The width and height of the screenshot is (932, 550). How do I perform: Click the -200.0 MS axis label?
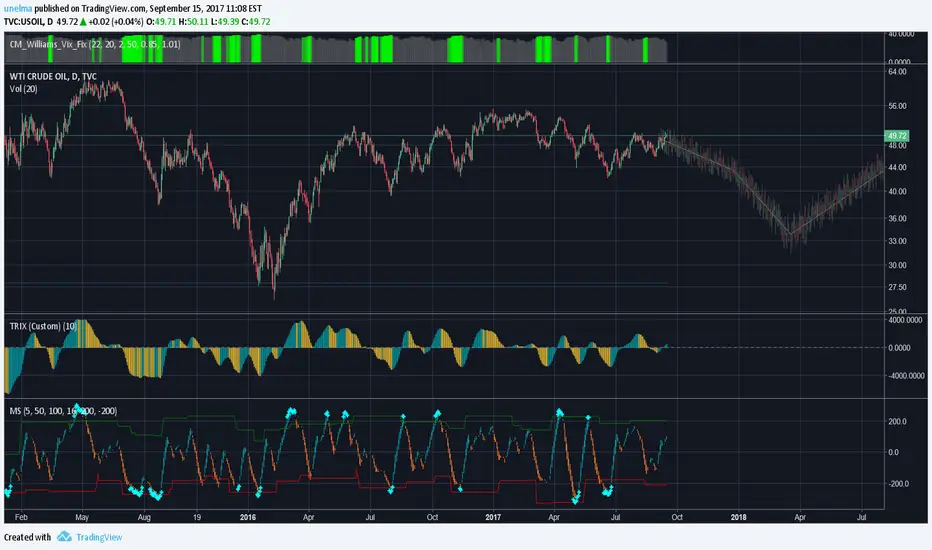898,483
